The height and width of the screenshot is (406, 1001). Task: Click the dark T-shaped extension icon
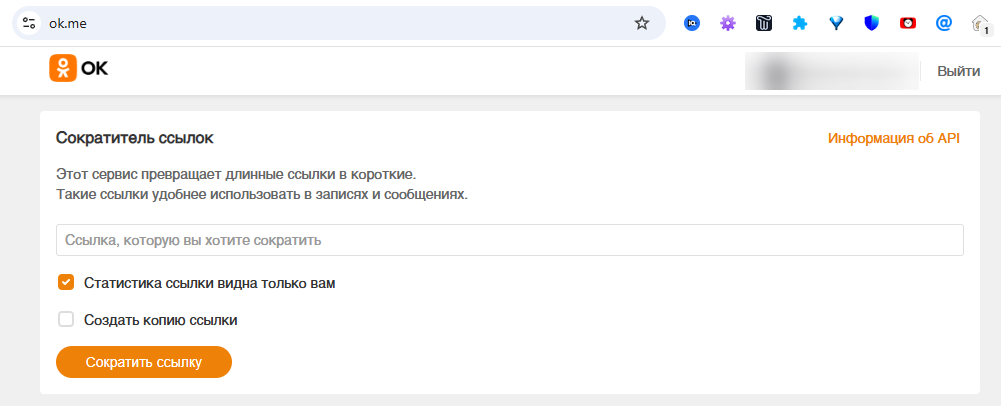pyautogui.click(x=764, y=23)
